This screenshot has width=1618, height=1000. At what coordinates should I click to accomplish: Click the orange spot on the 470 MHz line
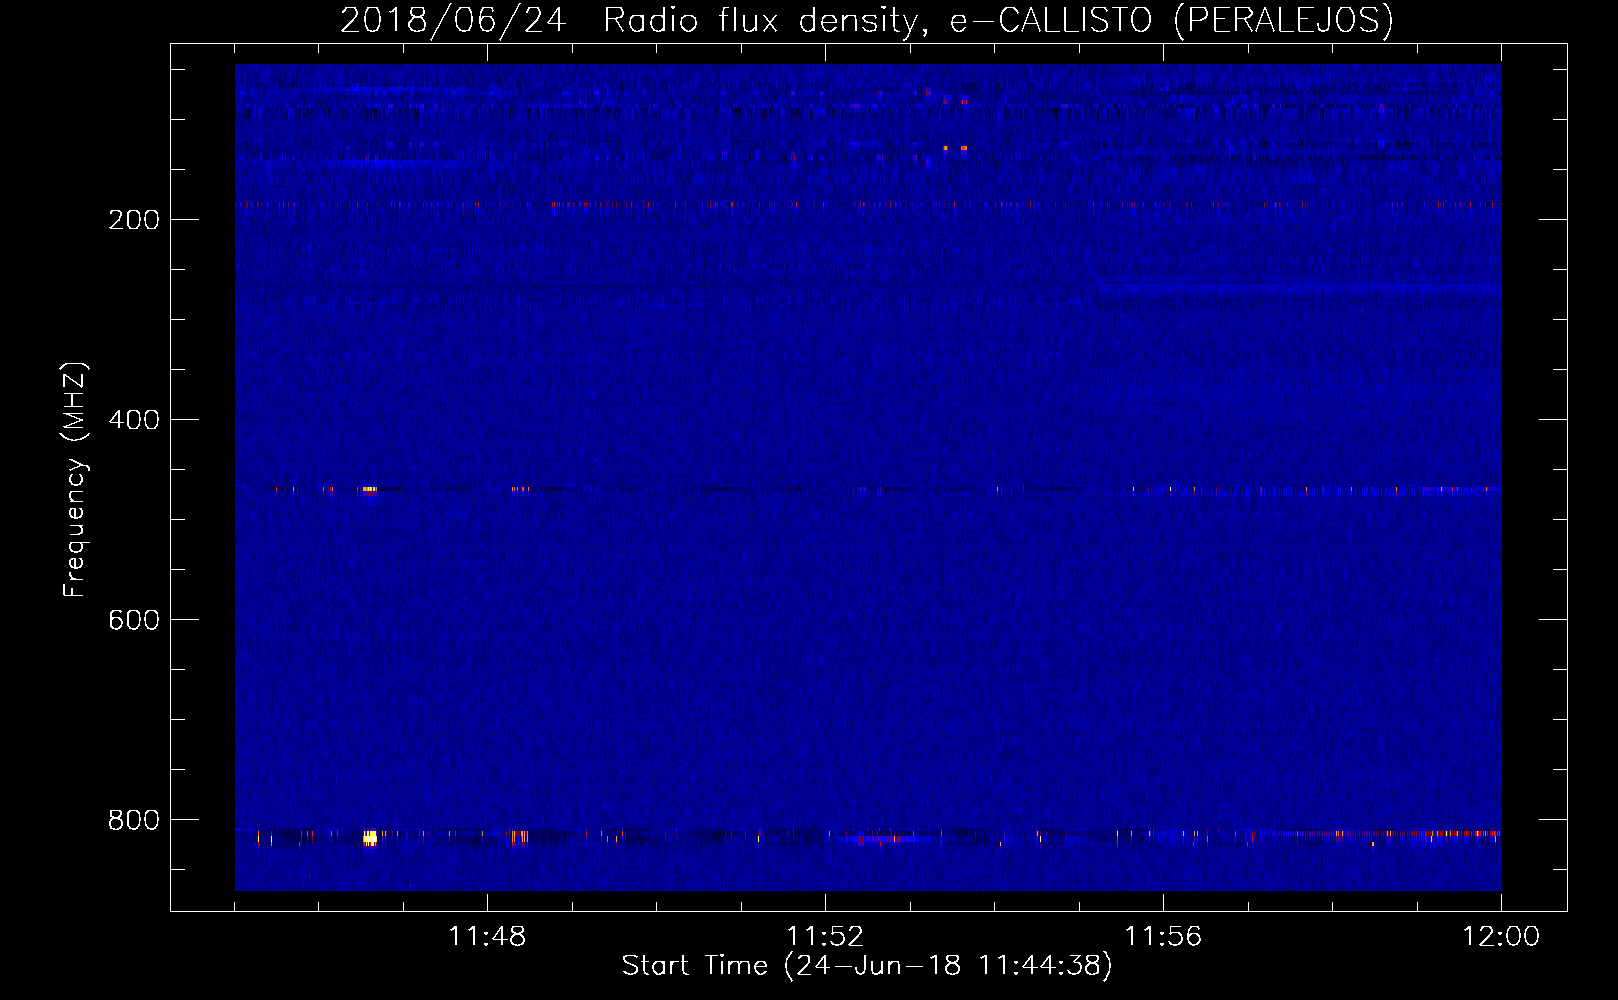[x=369, y=489]
